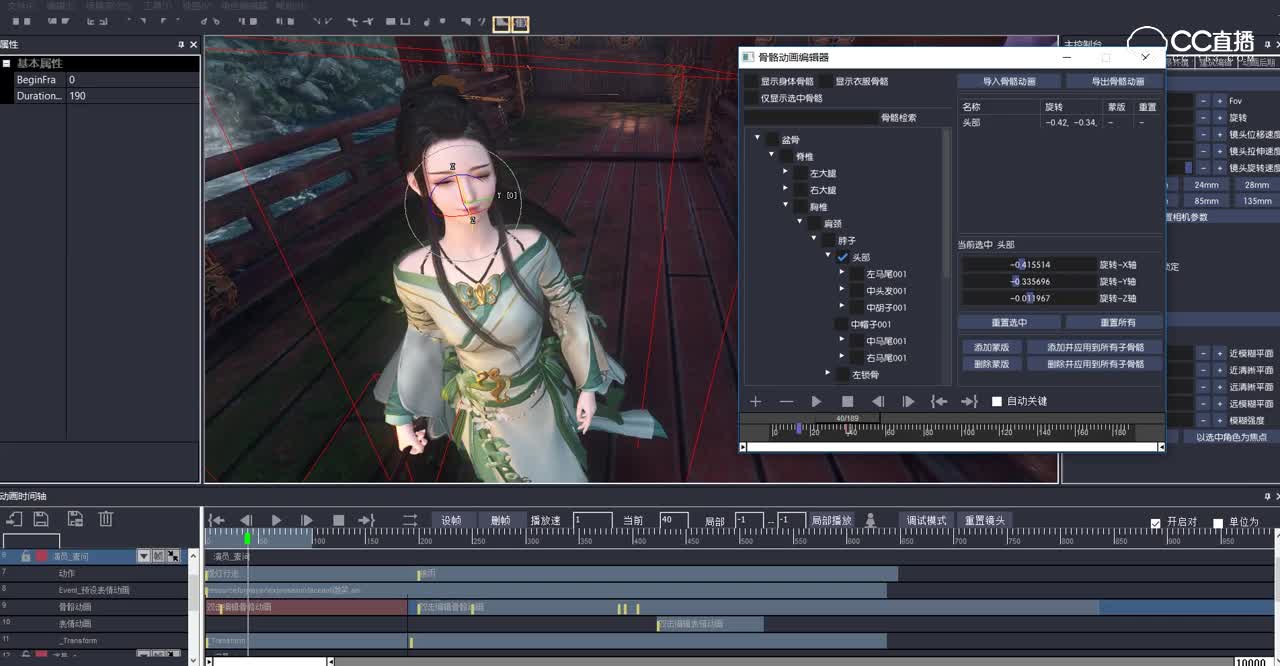This screenshot has height=666, width=1280.
Task: Jump to previous keyframe on main animation timeline
Action: 216,520
